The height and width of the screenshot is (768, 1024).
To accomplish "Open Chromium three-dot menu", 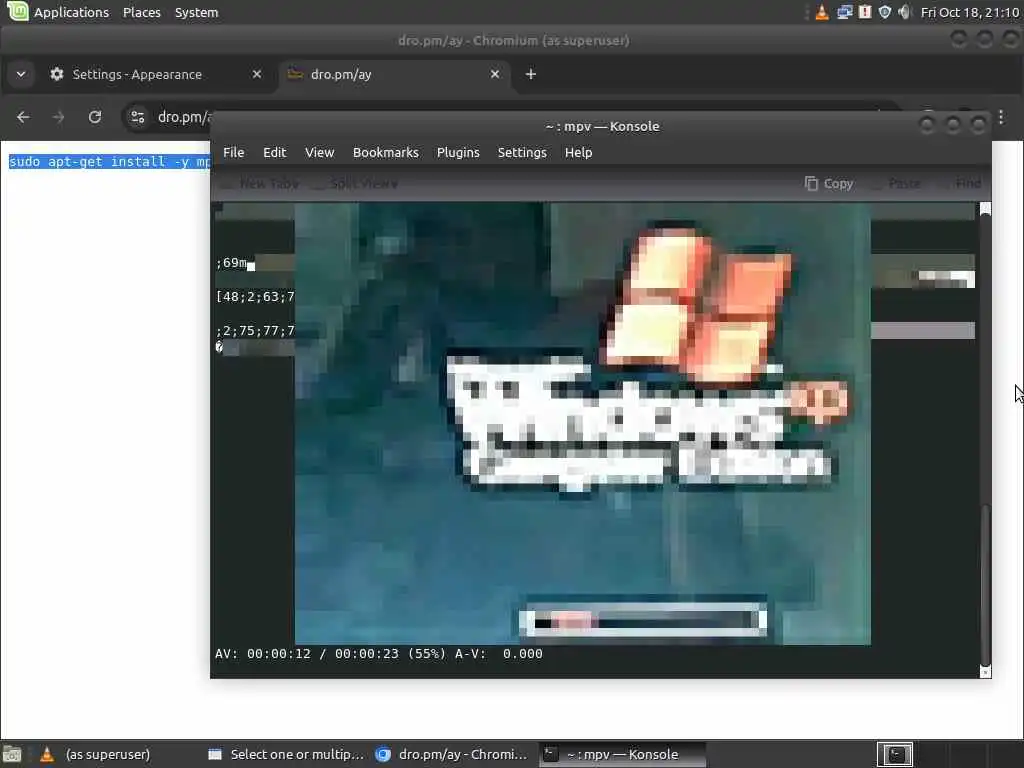I will coord(1002,117).
